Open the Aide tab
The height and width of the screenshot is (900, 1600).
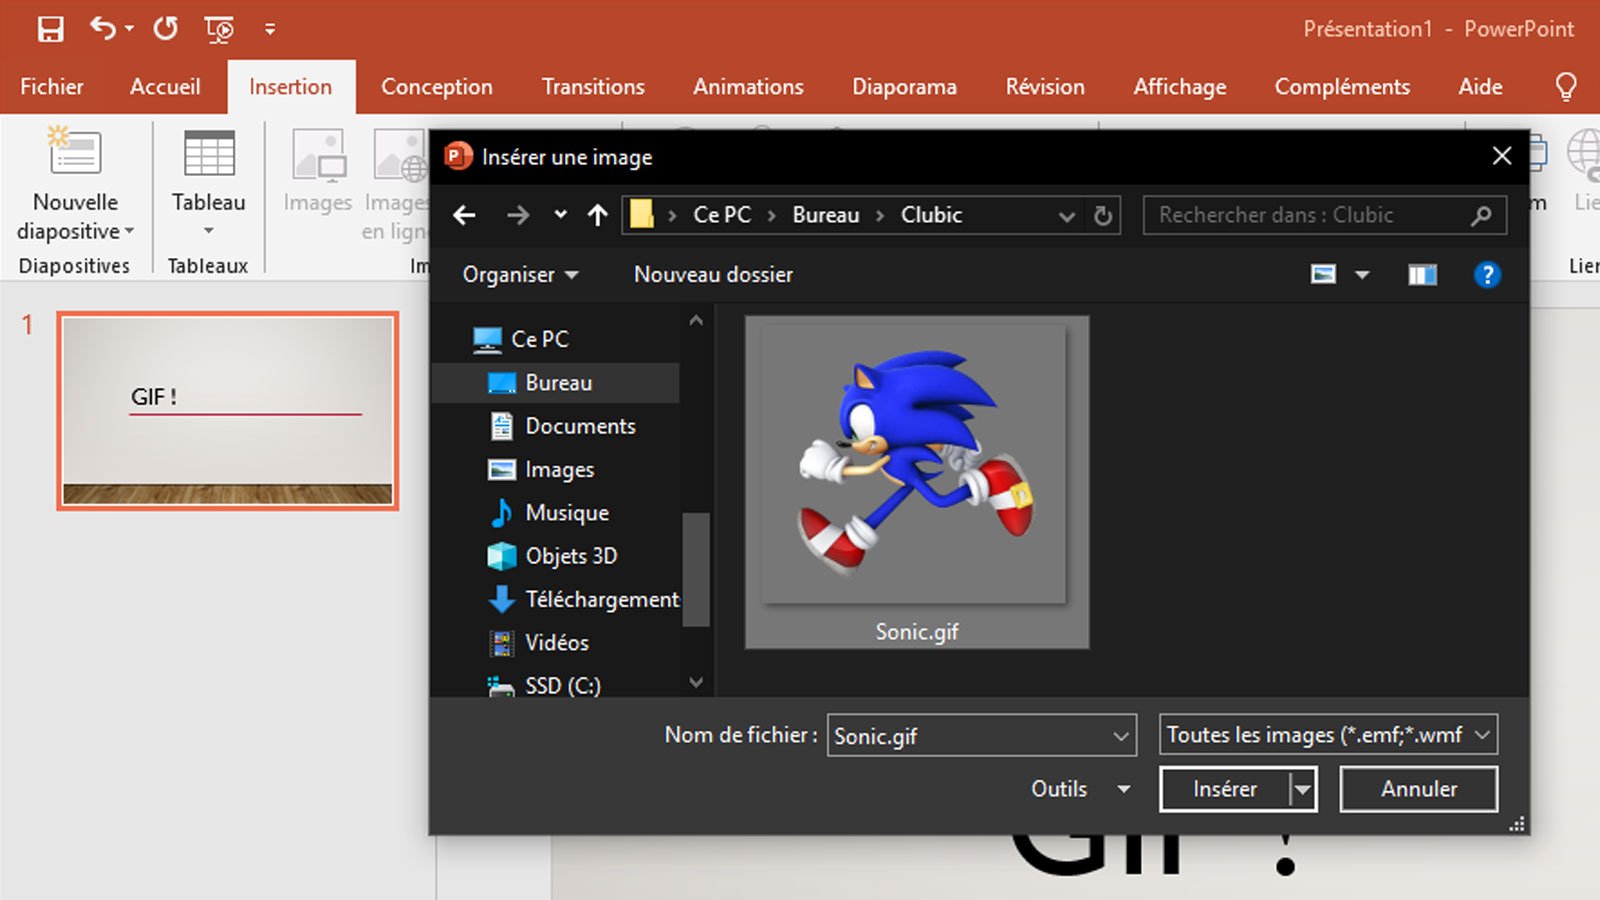point(1480,87)
